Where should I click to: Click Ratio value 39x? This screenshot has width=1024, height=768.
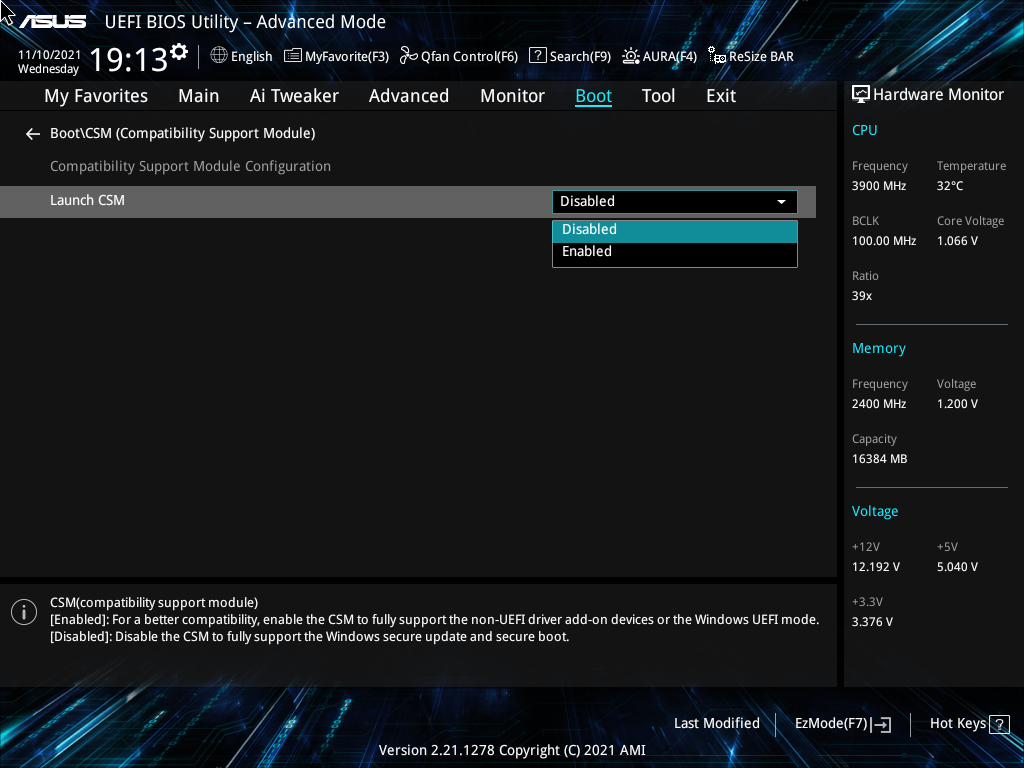click(x=861, y=296)
